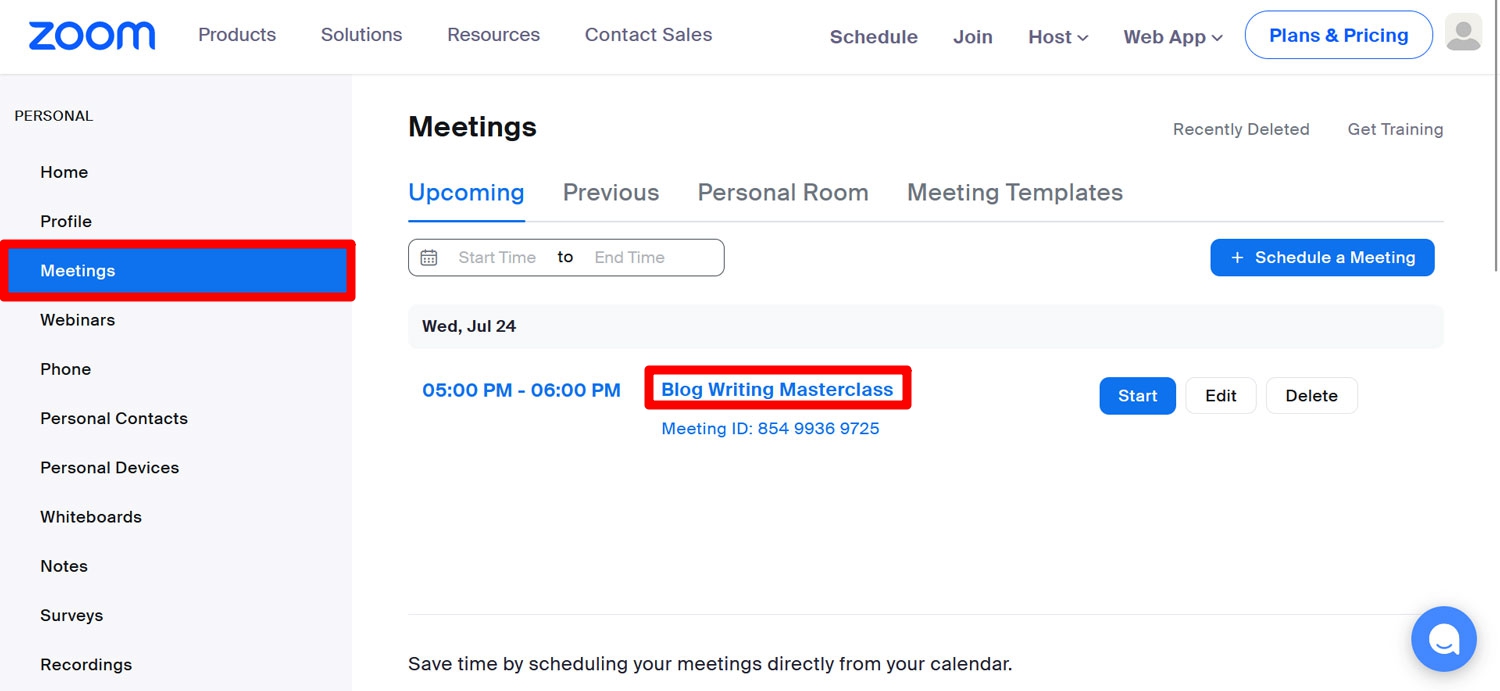1500x691 pixels.
Task: Click Schedule a Meeting button
Action: coord(1322,258)
